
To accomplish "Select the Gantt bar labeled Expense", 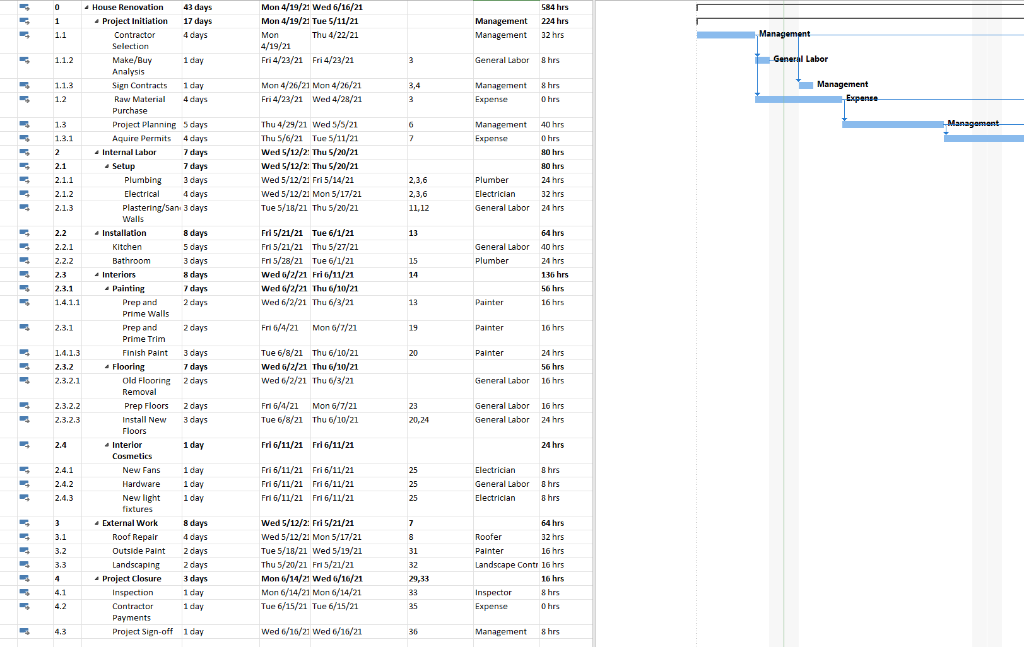I will (x=799, y=99).
